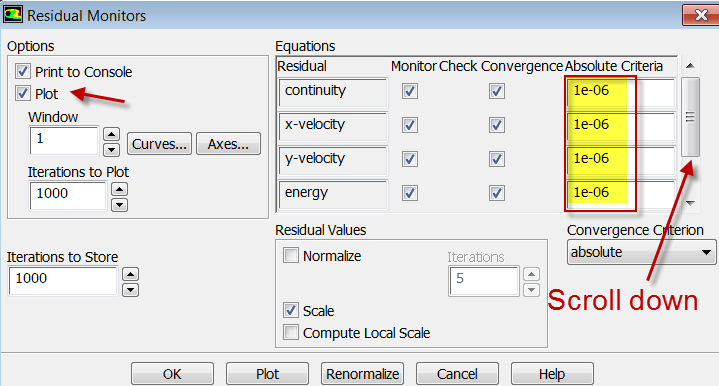Enable the Normalize checkbox
Viewport: 719px width, 386px height.
pos(291,255)
